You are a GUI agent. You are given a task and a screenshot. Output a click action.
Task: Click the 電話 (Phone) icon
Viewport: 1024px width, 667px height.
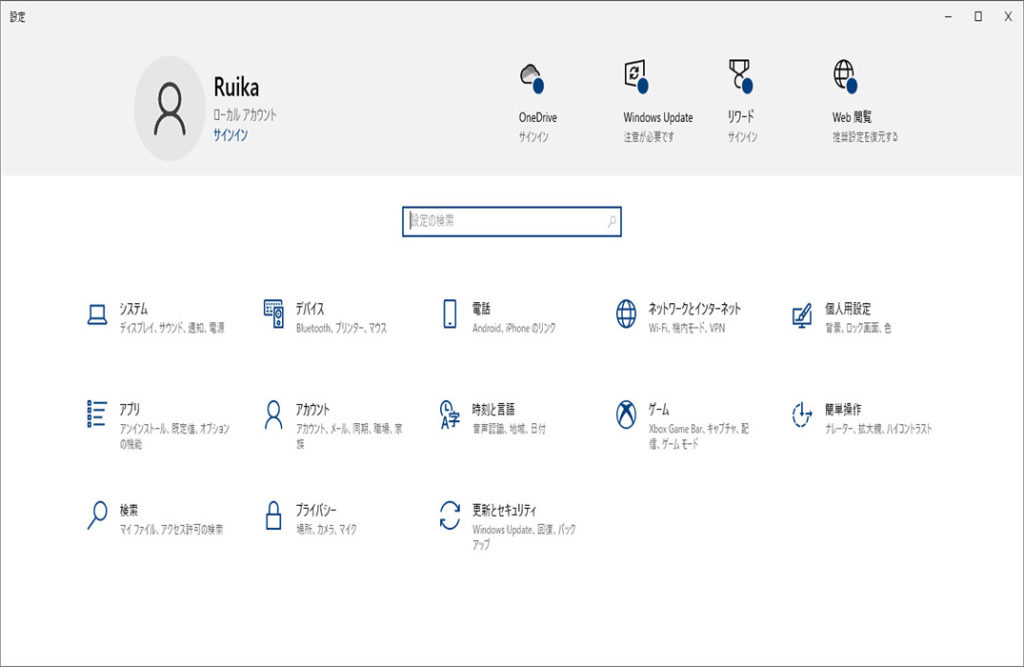point(450,315)
